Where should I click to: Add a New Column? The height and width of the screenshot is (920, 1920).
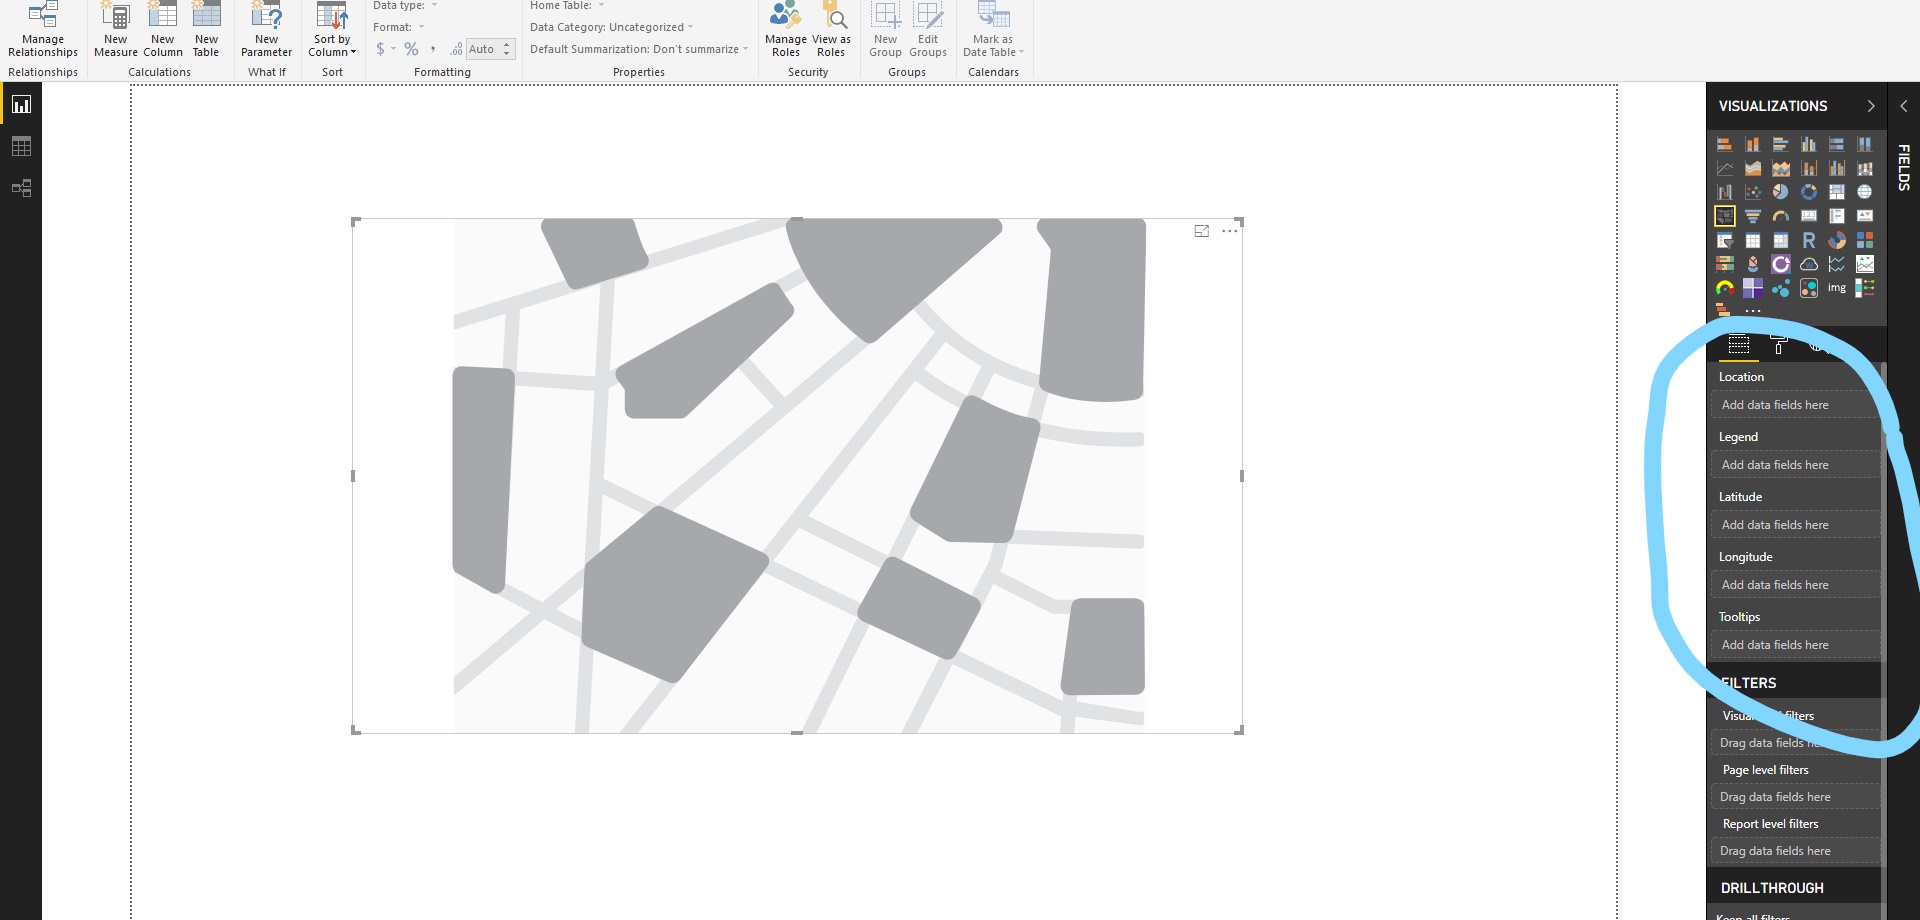[163, 30]
